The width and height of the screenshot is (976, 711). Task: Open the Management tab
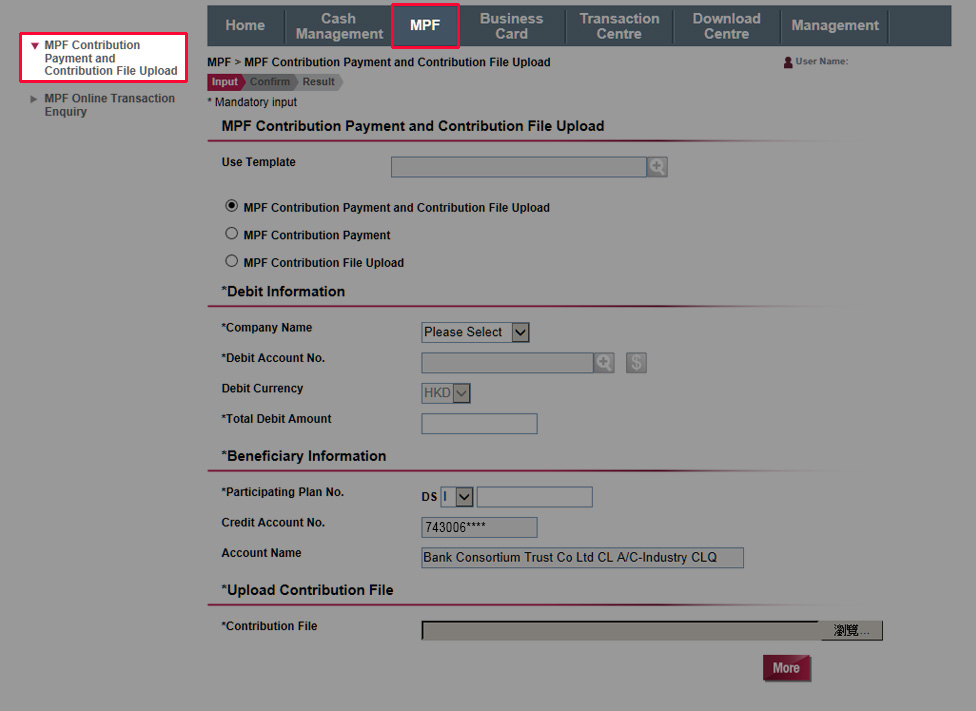835,26
